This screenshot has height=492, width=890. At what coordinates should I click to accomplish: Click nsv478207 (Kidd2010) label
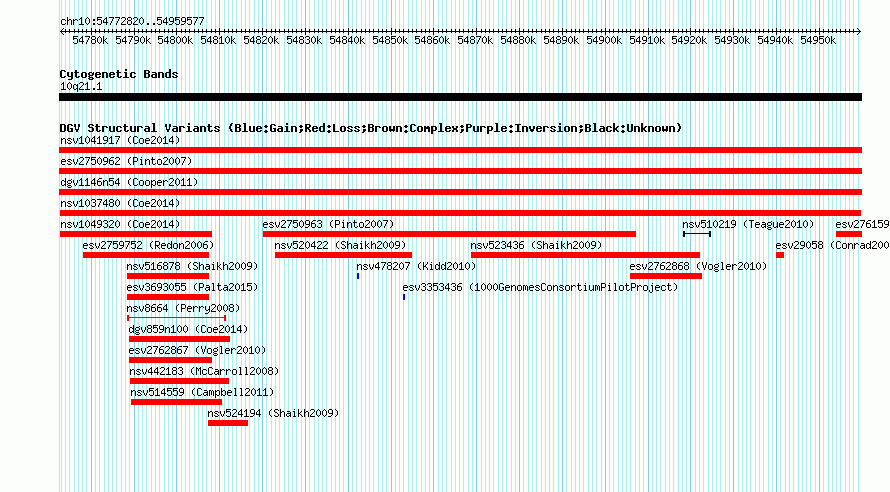pyautogui.click(x=416, y=266)
